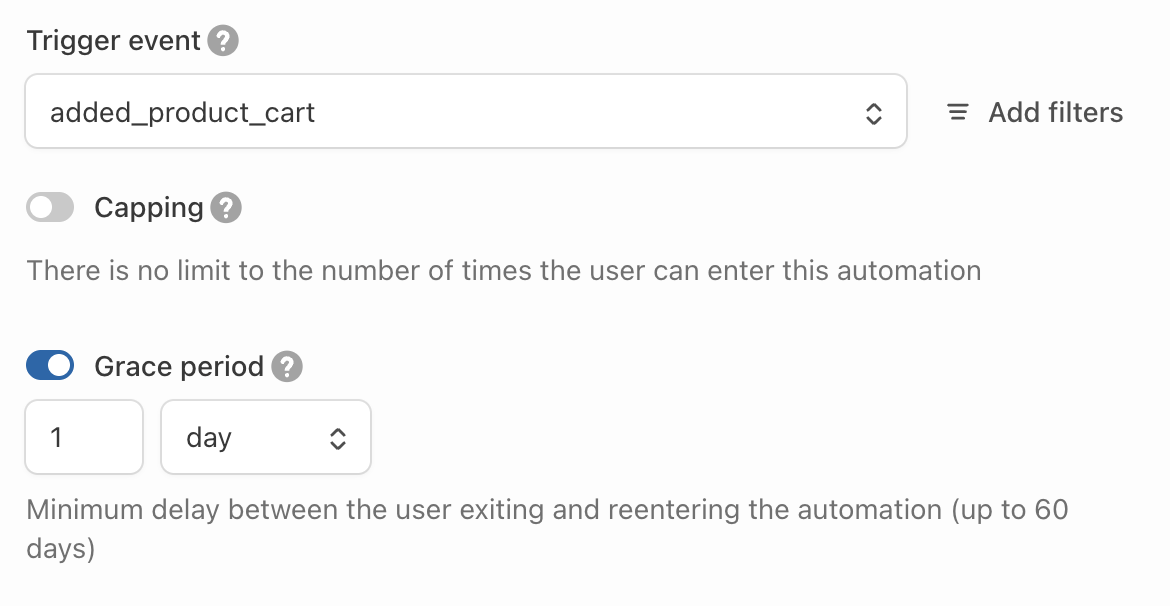Click the "There is no limit" capping description
Screen dimensions: 1170x606
503,270
